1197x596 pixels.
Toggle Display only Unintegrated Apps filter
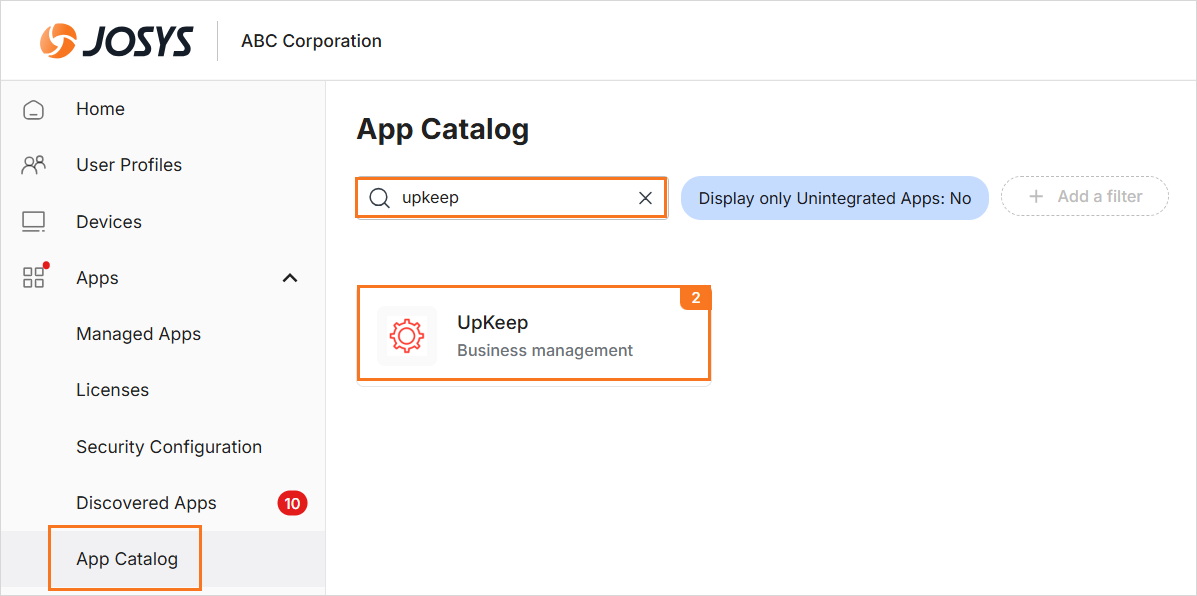[834, 198]
